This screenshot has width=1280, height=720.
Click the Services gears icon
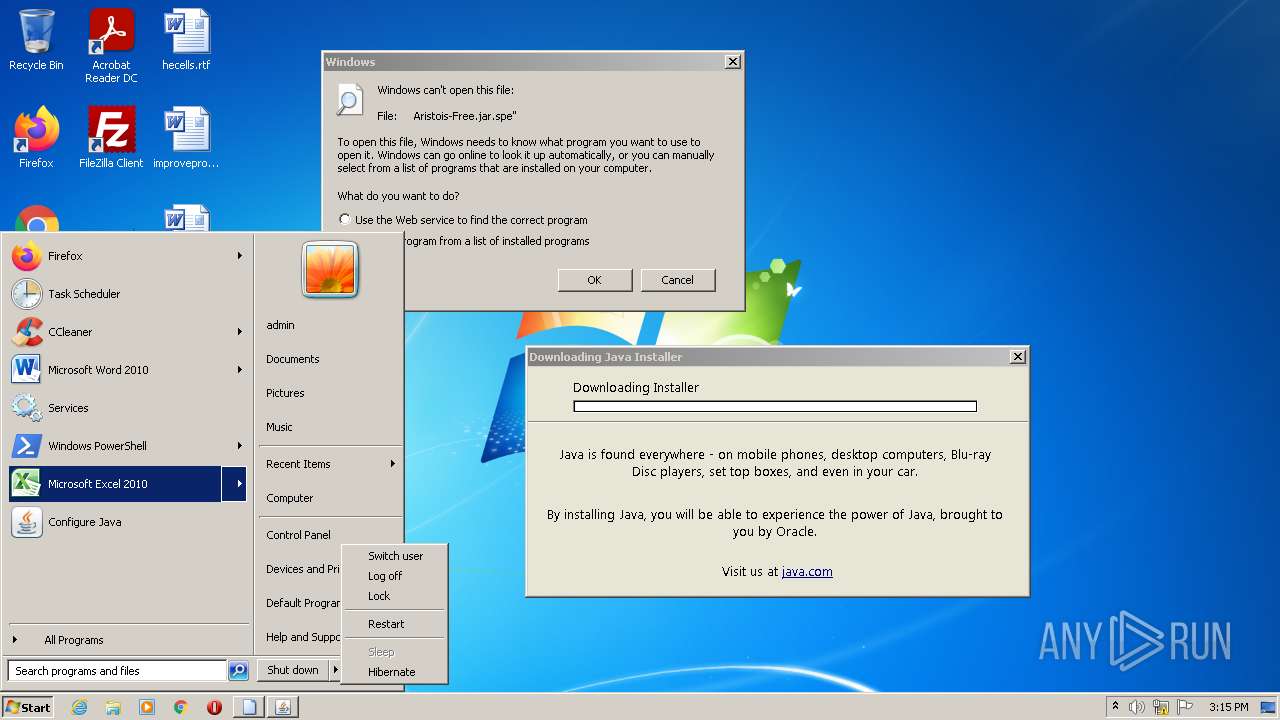[x=27, y=408]
